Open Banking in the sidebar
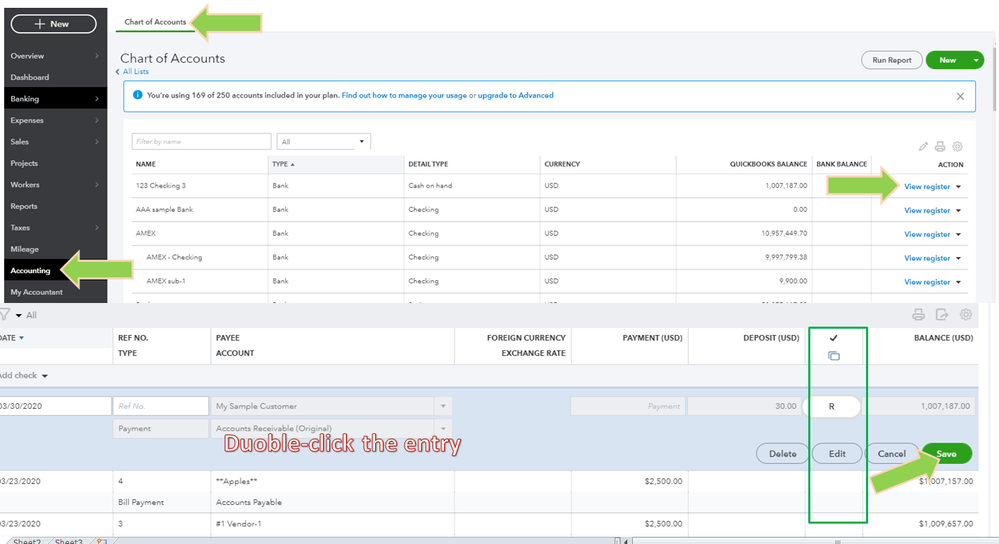The image size is (999, 544). tap(55, 99)
